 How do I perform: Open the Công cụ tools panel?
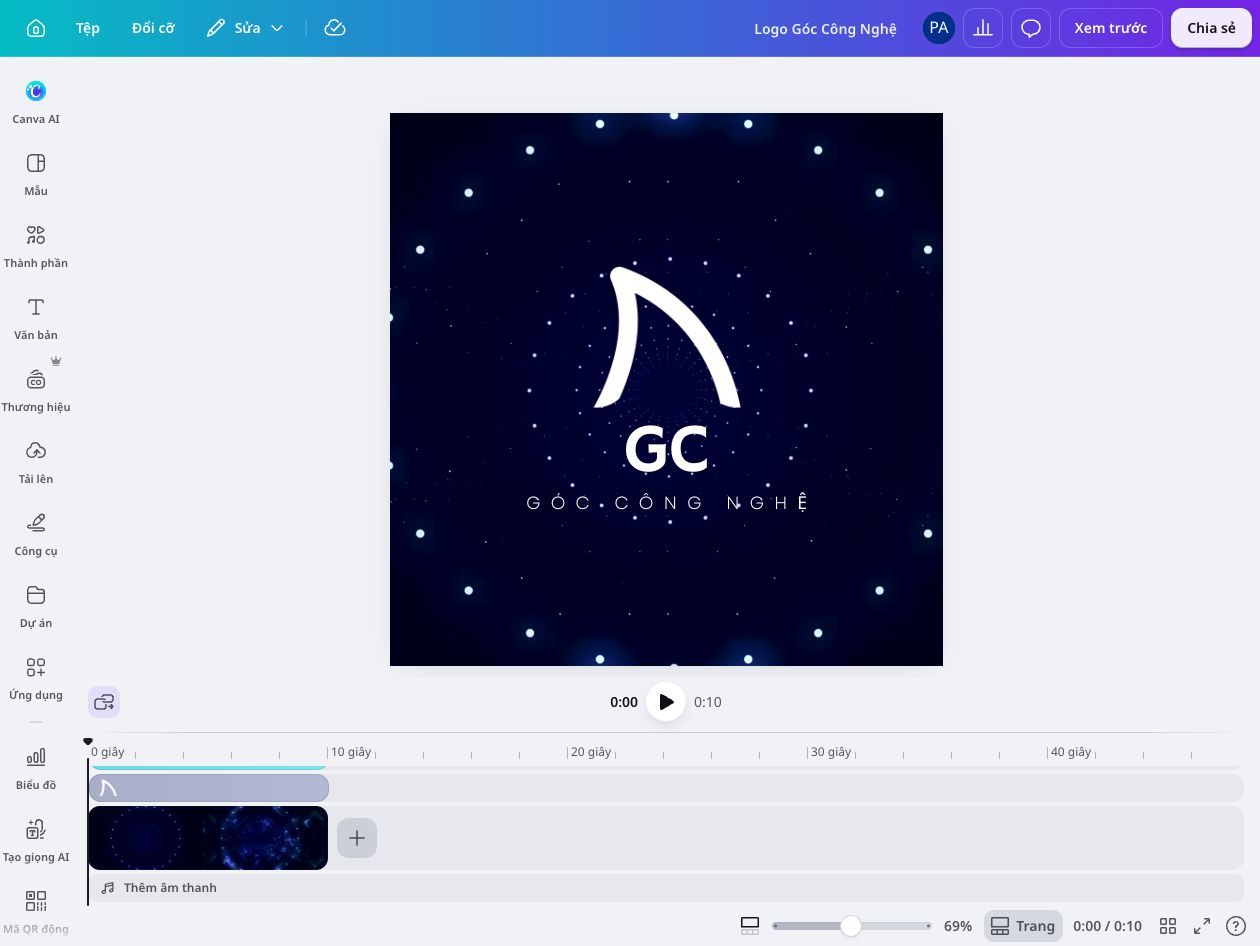coord(36,534)
